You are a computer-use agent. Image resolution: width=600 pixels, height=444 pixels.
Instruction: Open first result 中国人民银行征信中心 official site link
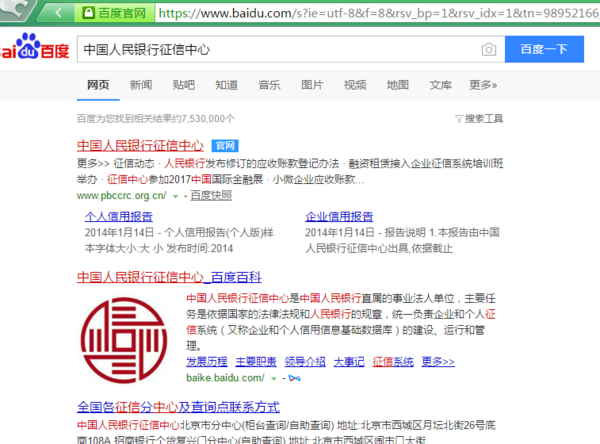[140, 146]
